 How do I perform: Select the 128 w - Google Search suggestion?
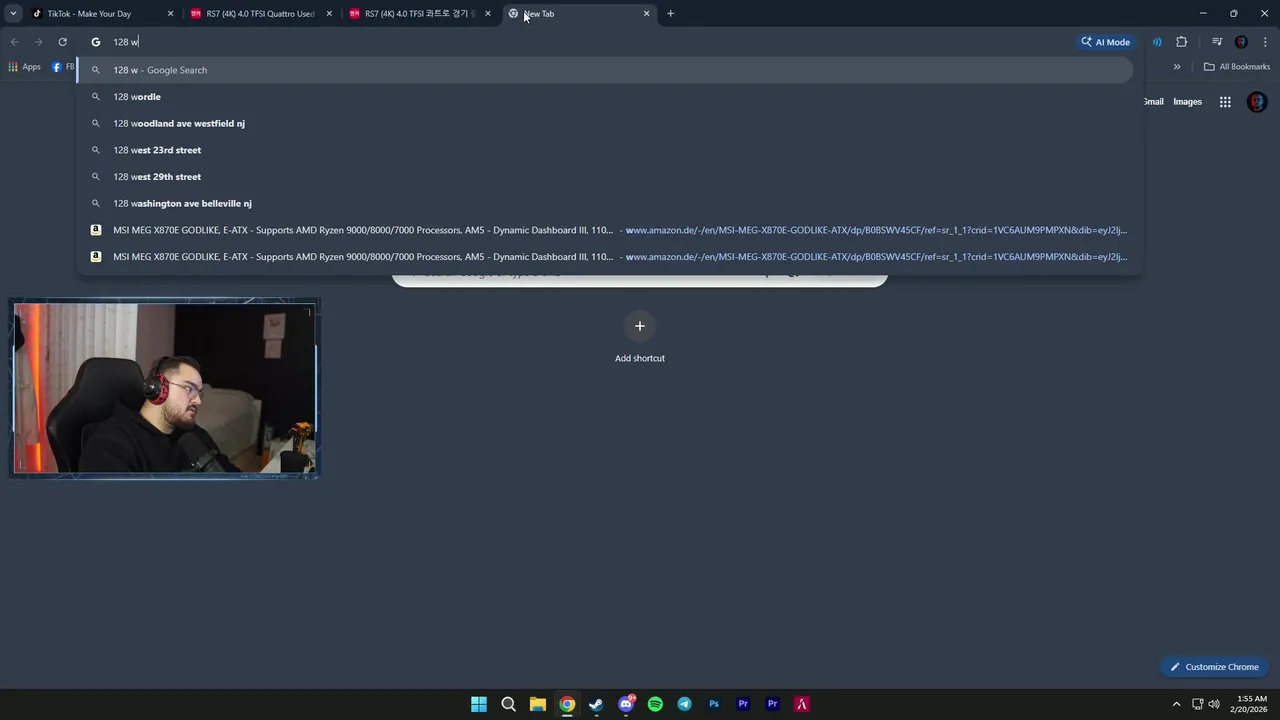[605, 70]
